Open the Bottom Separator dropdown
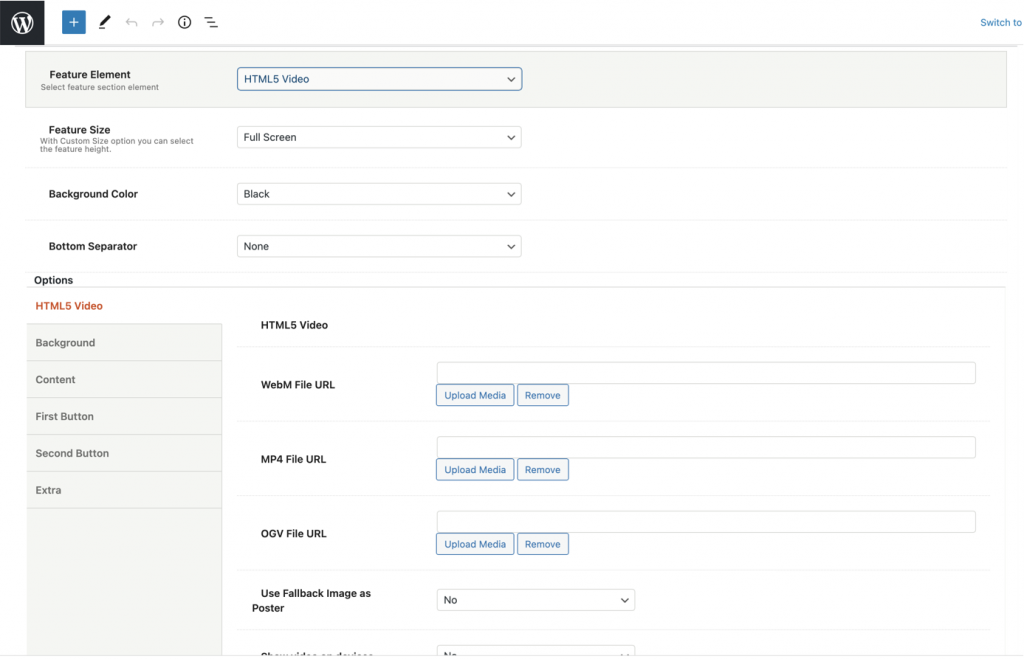 [x=378, y=246]
